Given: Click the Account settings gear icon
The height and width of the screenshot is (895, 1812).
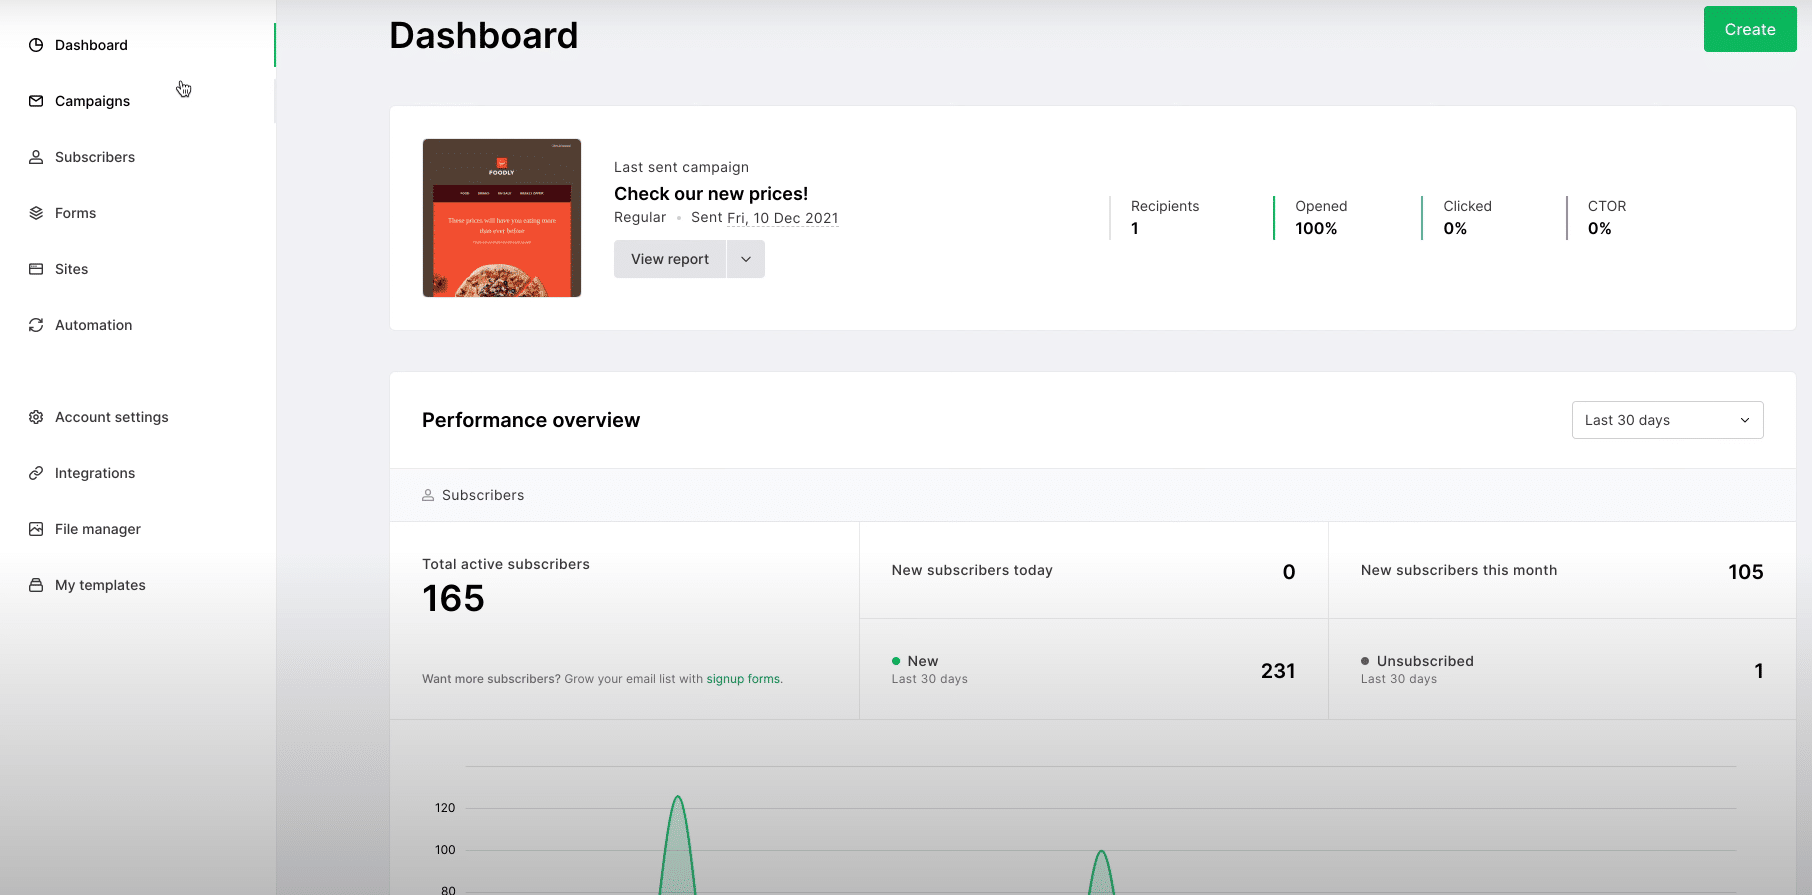Looking at the screenshot, I should (36, 417).
